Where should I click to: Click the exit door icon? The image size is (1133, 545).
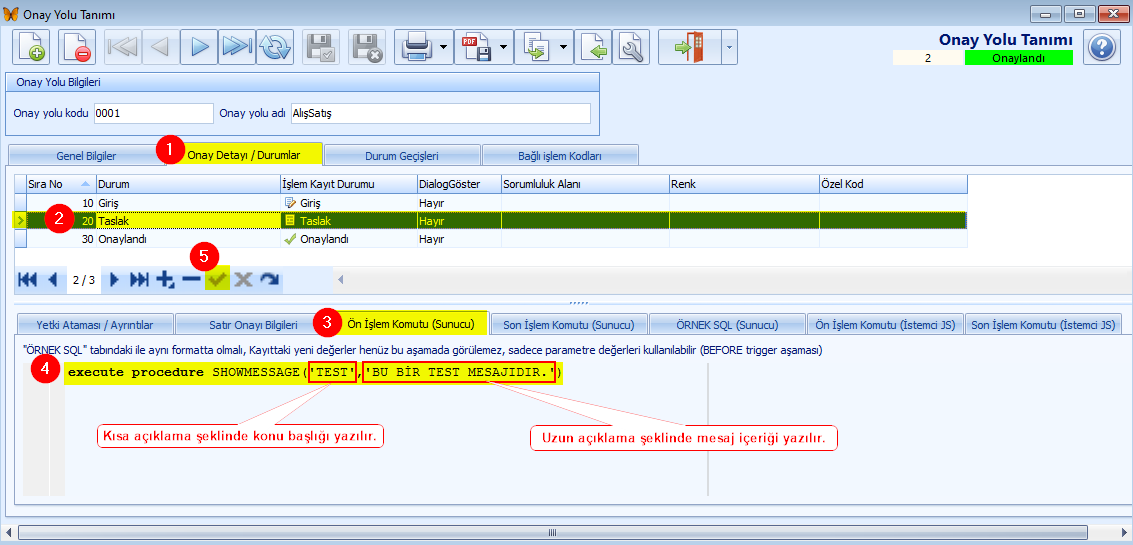tap(689, 47)
